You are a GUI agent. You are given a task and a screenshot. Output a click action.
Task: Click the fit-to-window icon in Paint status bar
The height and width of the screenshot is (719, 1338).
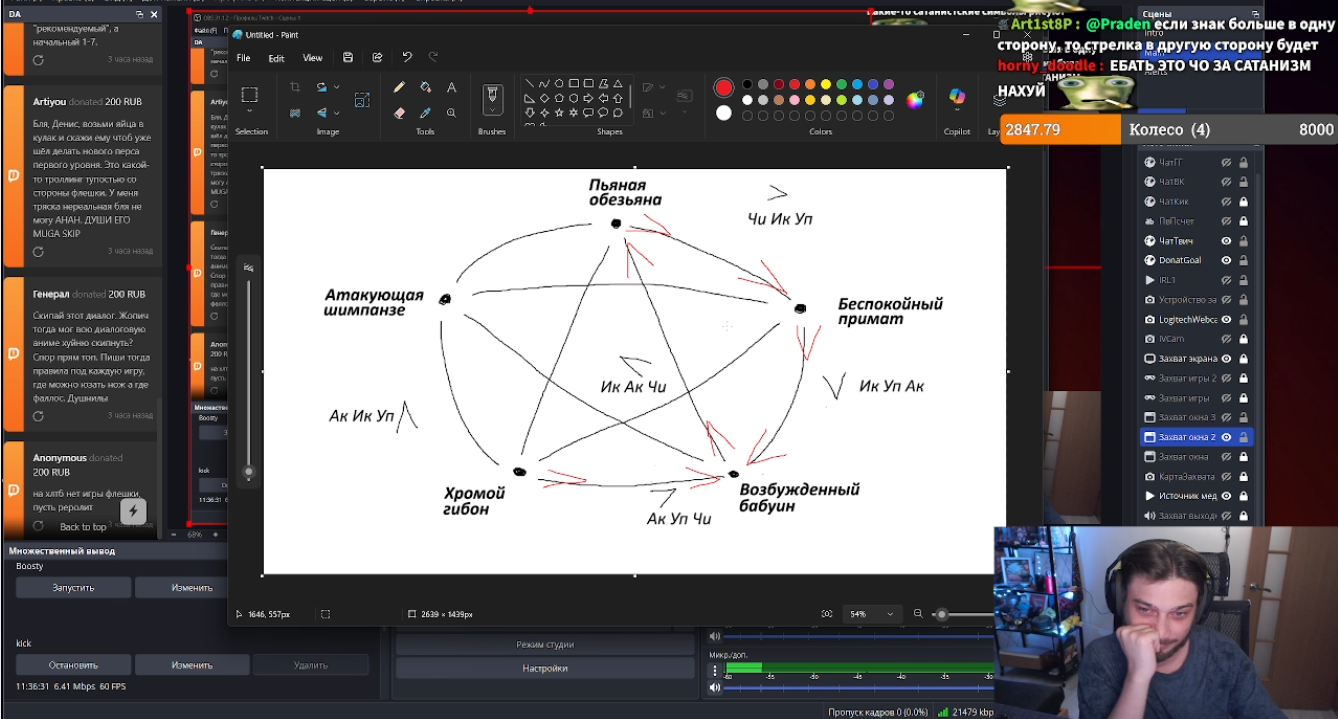pos(827,614)
